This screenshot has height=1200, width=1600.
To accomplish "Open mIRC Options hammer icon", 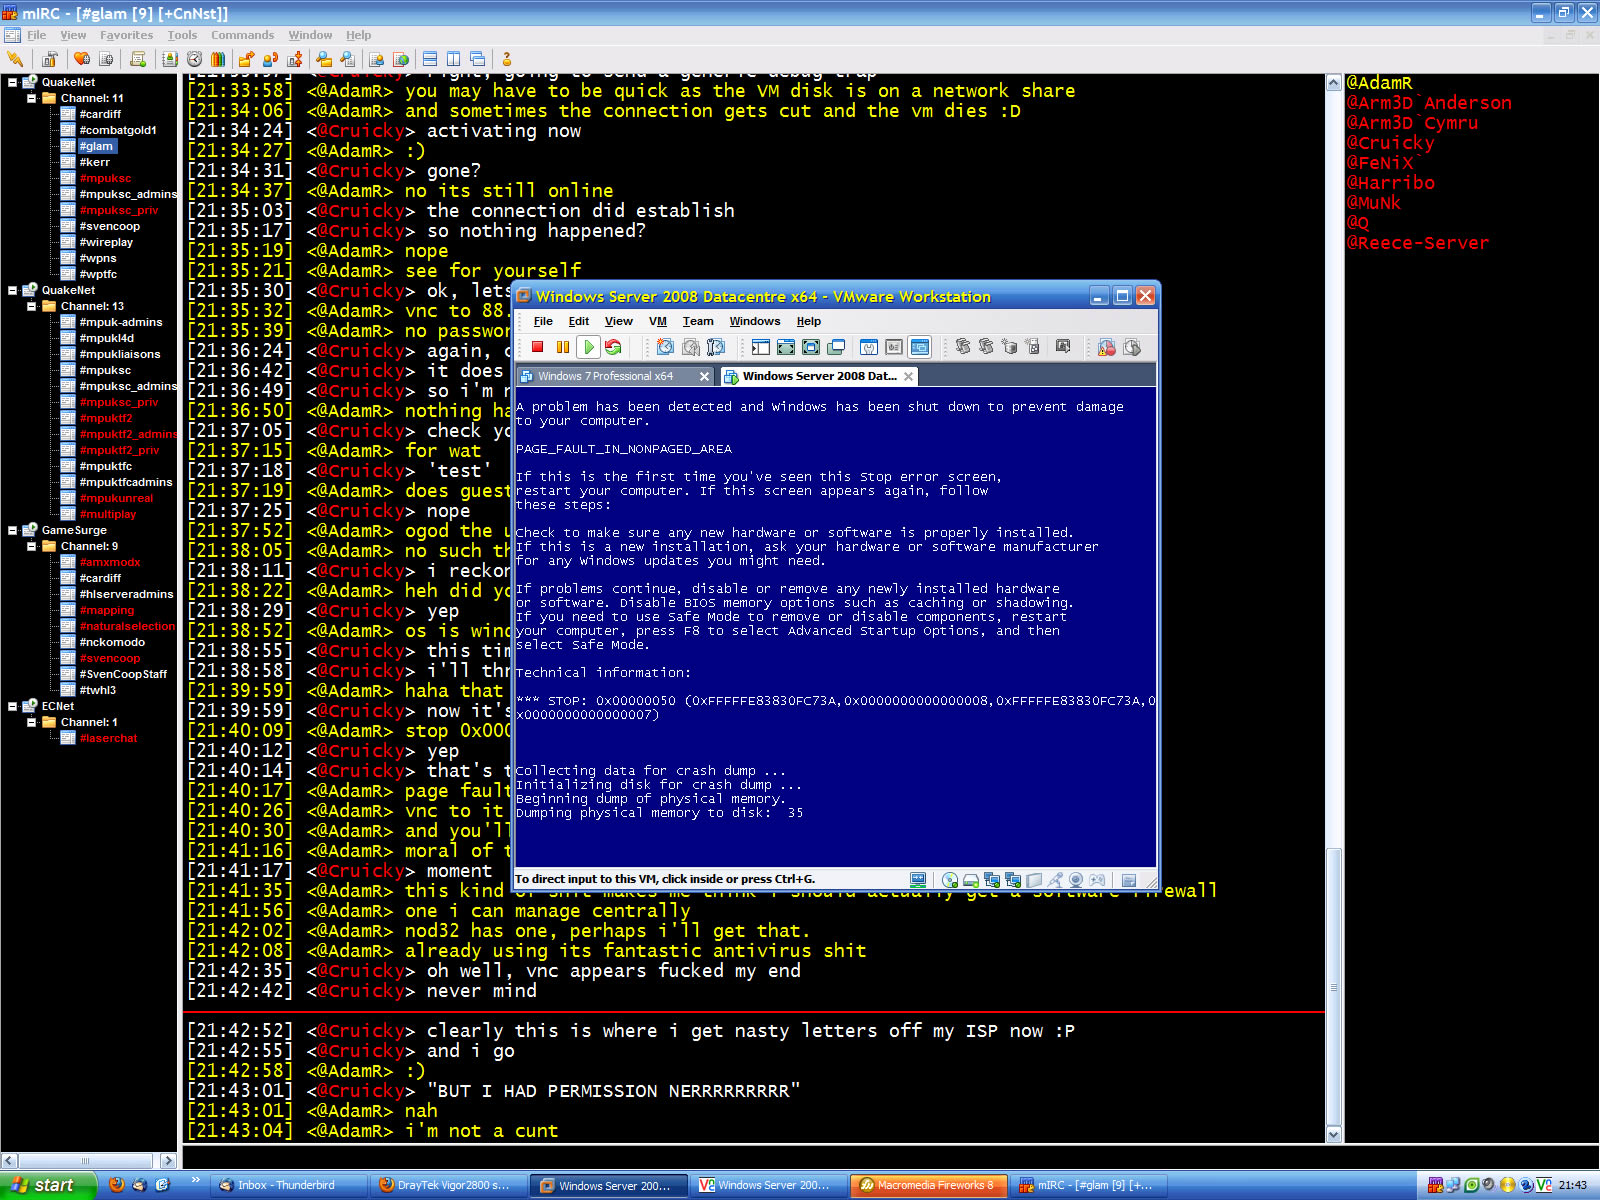I will 49,59.
